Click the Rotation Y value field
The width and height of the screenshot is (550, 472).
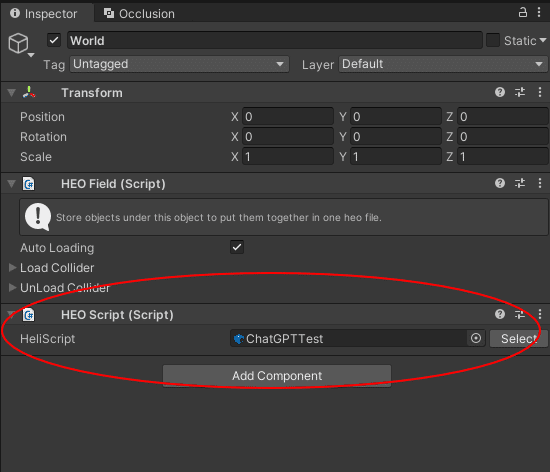click(396, 137)
